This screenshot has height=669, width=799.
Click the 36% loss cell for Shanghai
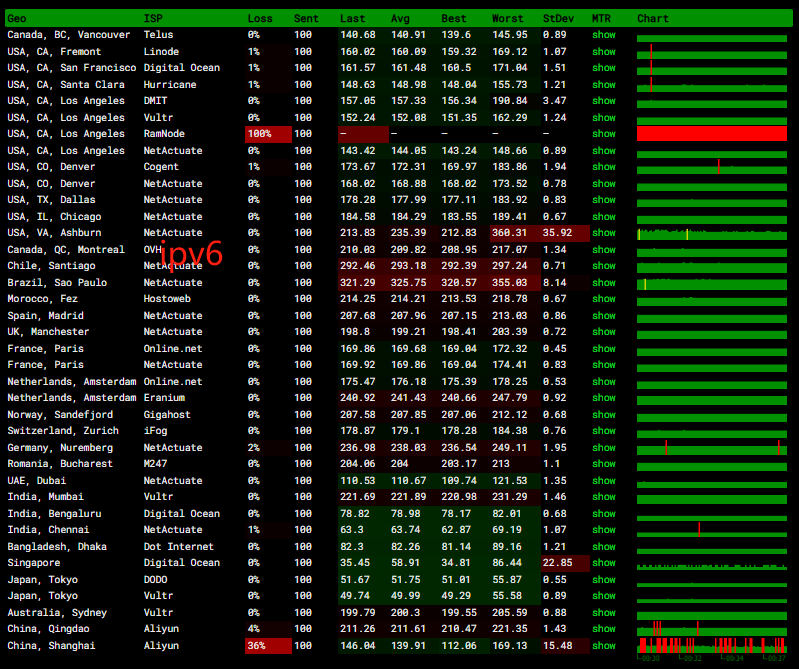point(269,646)
